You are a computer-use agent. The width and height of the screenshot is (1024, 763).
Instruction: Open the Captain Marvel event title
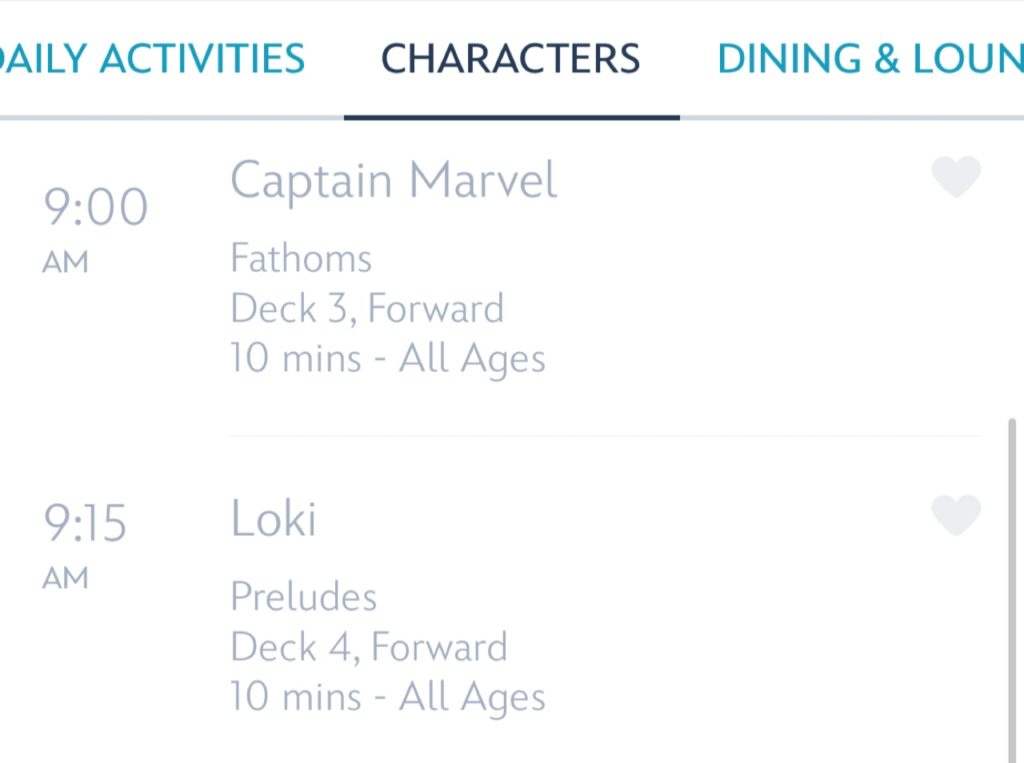[393, 182]
